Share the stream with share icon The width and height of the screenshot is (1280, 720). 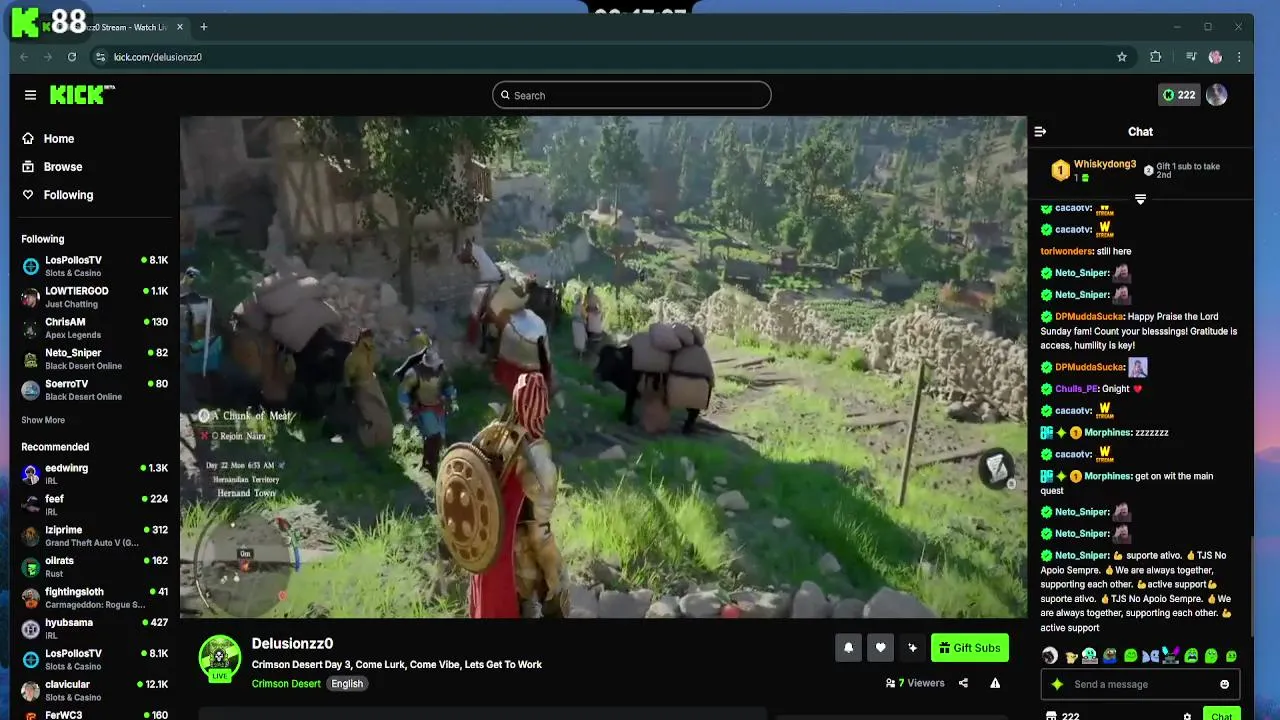(963, 683)
